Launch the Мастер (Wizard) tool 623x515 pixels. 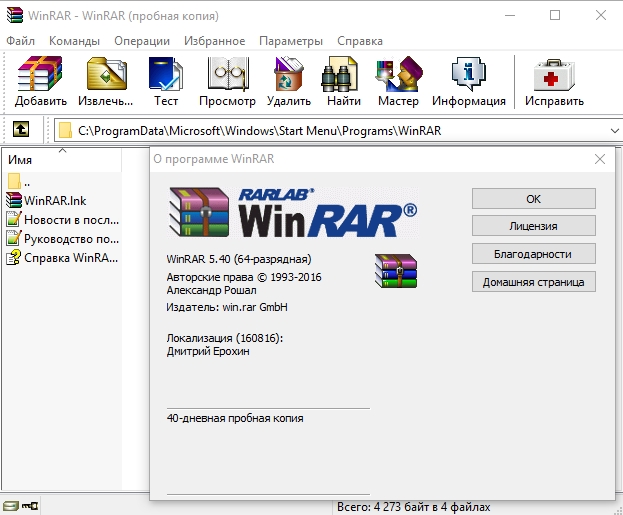(399, 74)
